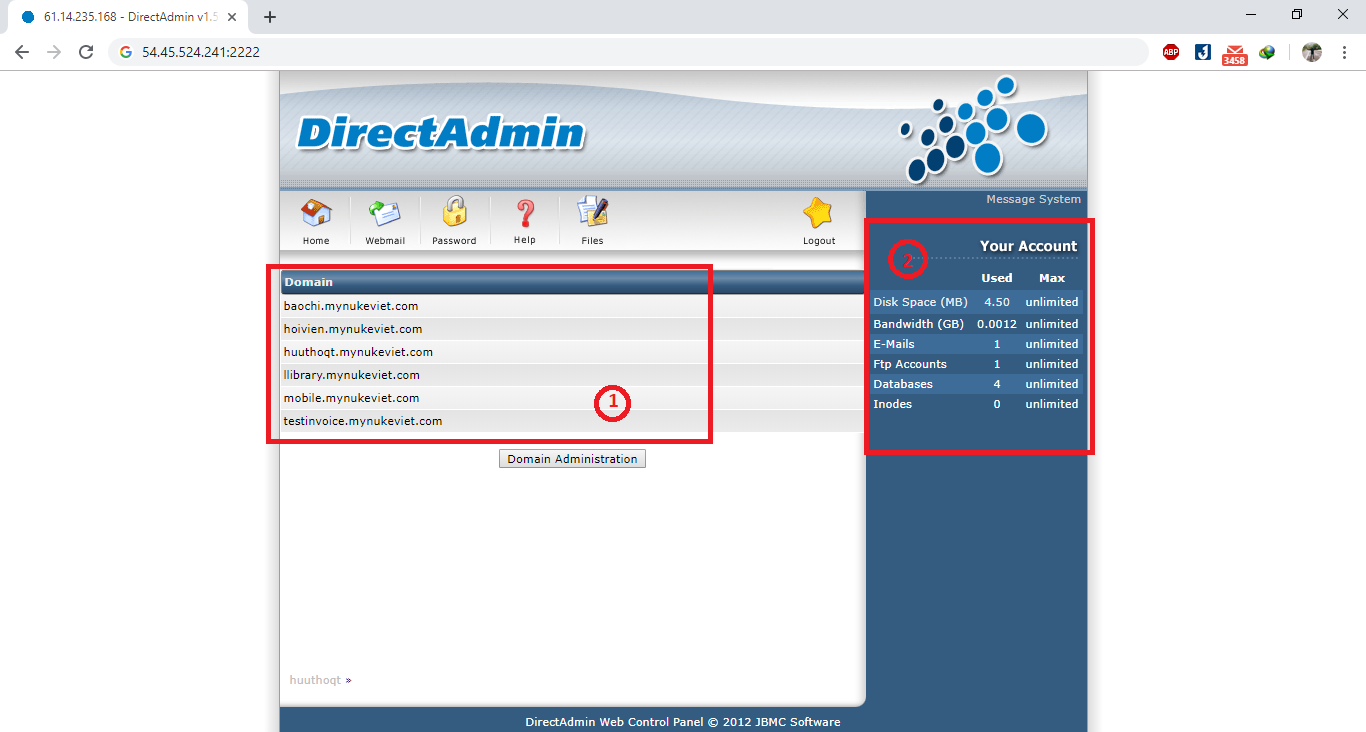The height and width of the screenshot is (732, 1366).
Task: Open the mobile.mynukeviet.com domain
Action: [x=351, y=398]
